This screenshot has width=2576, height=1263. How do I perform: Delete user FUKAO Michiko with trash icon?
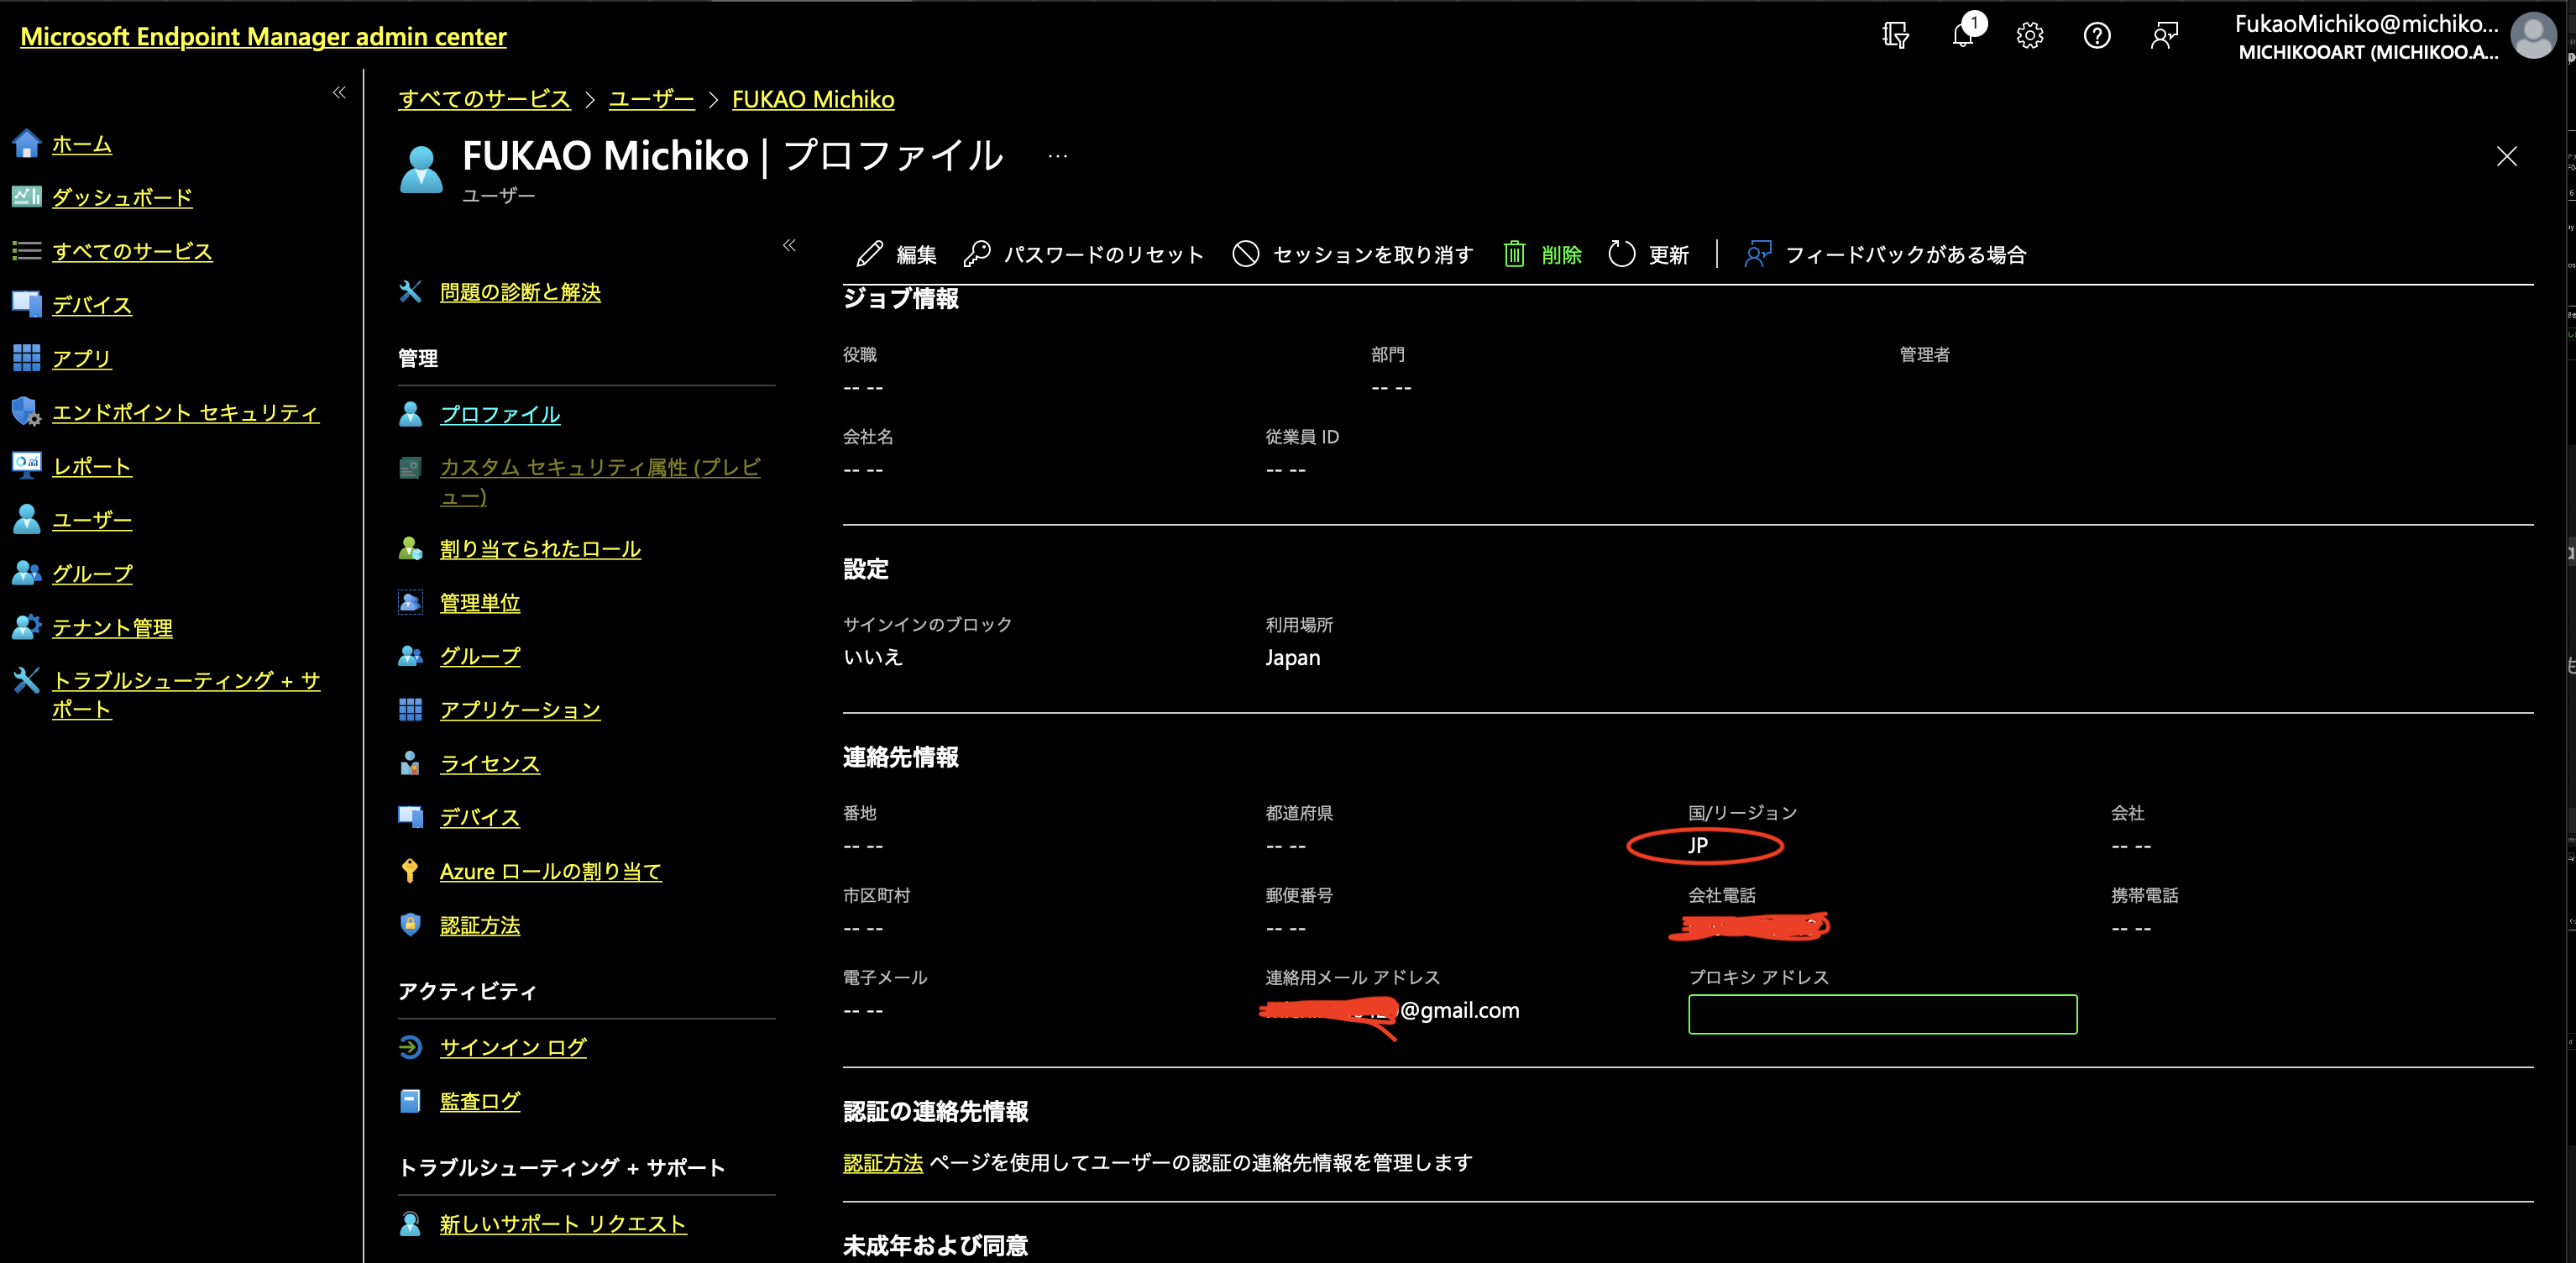[x=1516, y=253]
